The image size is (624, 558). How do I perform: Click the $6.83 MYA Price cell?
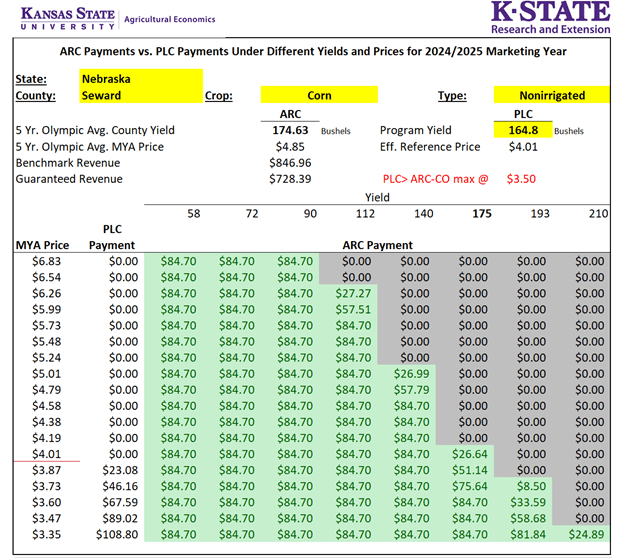pos(40,260)
